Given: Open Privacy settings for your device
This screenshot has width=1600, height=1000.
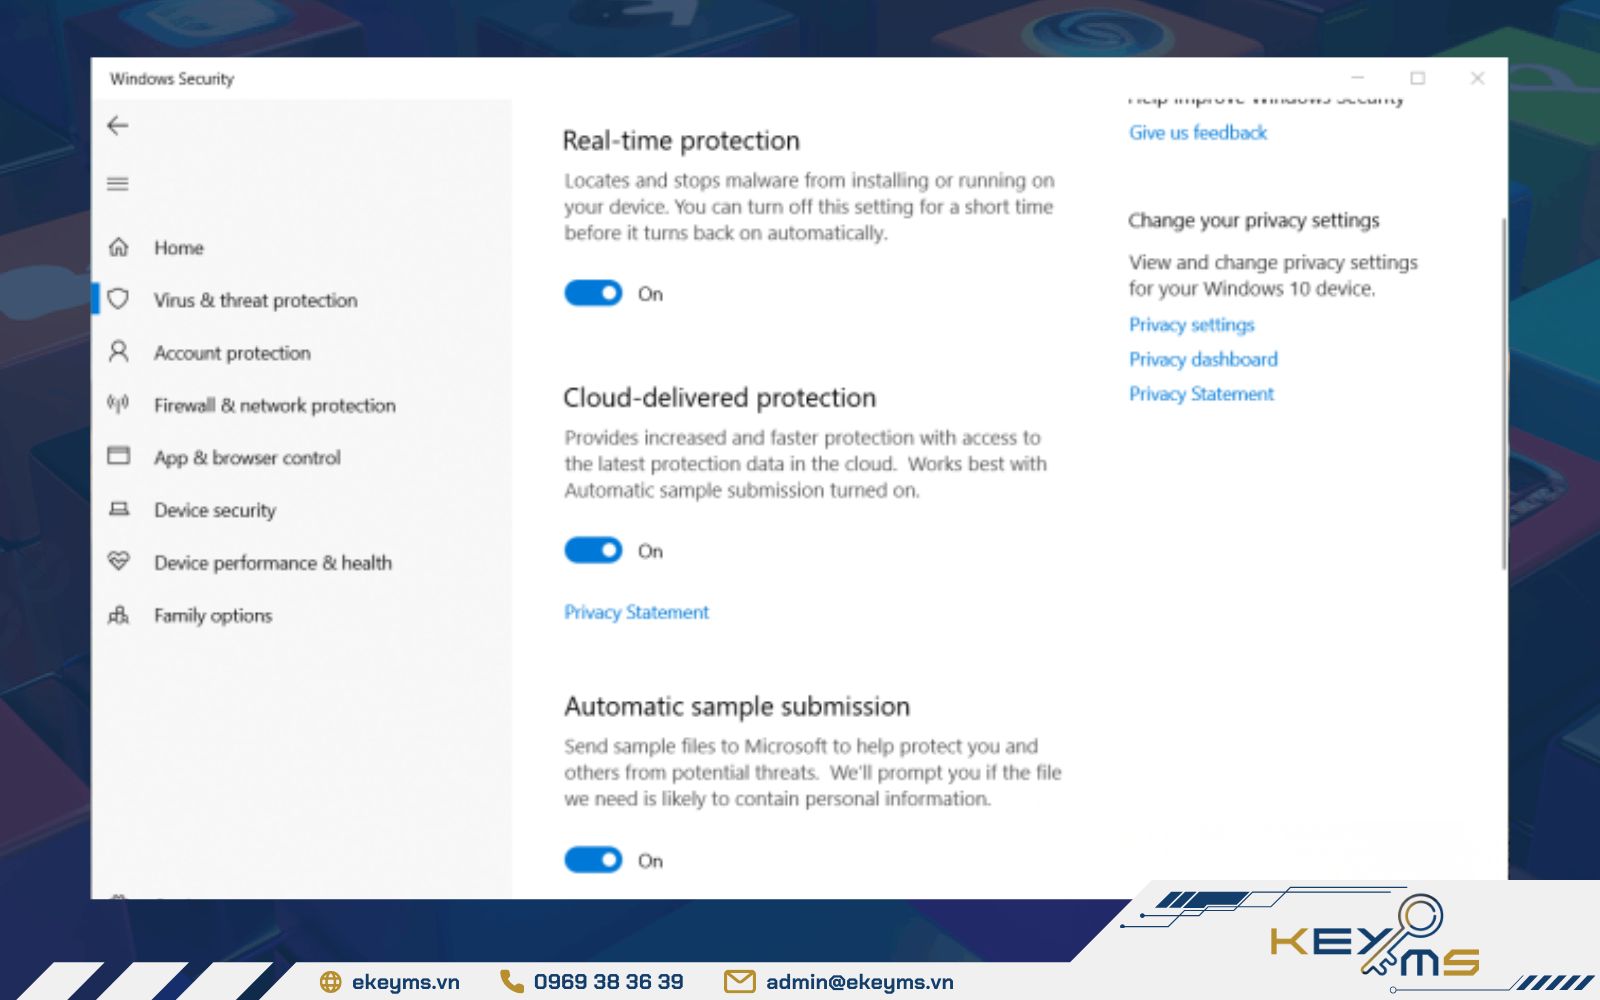Looking at the screenshot, I should pyautogui.click(x=1191, y=324).
